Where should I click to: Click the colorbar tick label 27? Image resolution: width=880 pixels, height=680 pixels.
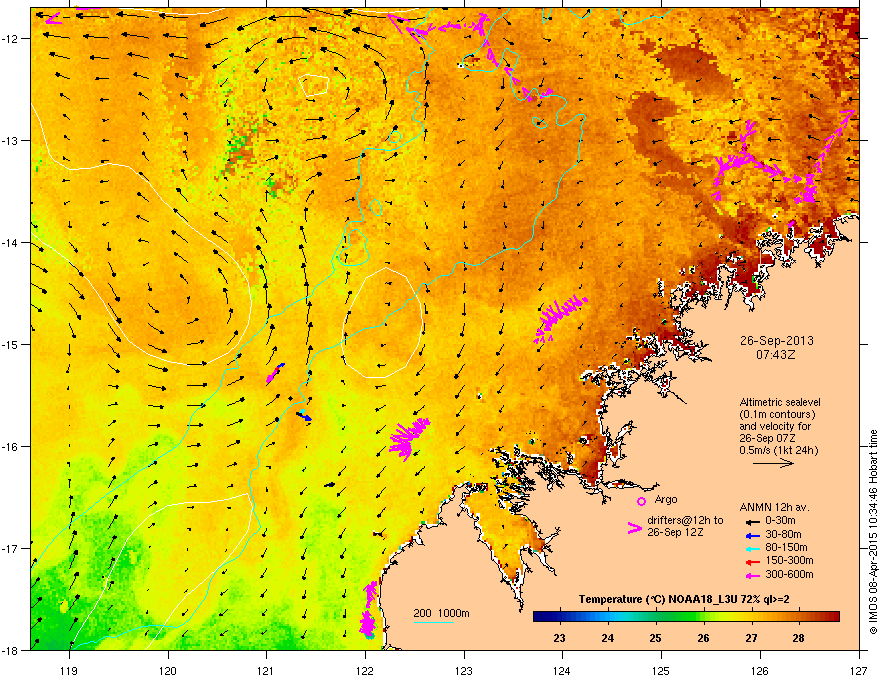[751, 638]
